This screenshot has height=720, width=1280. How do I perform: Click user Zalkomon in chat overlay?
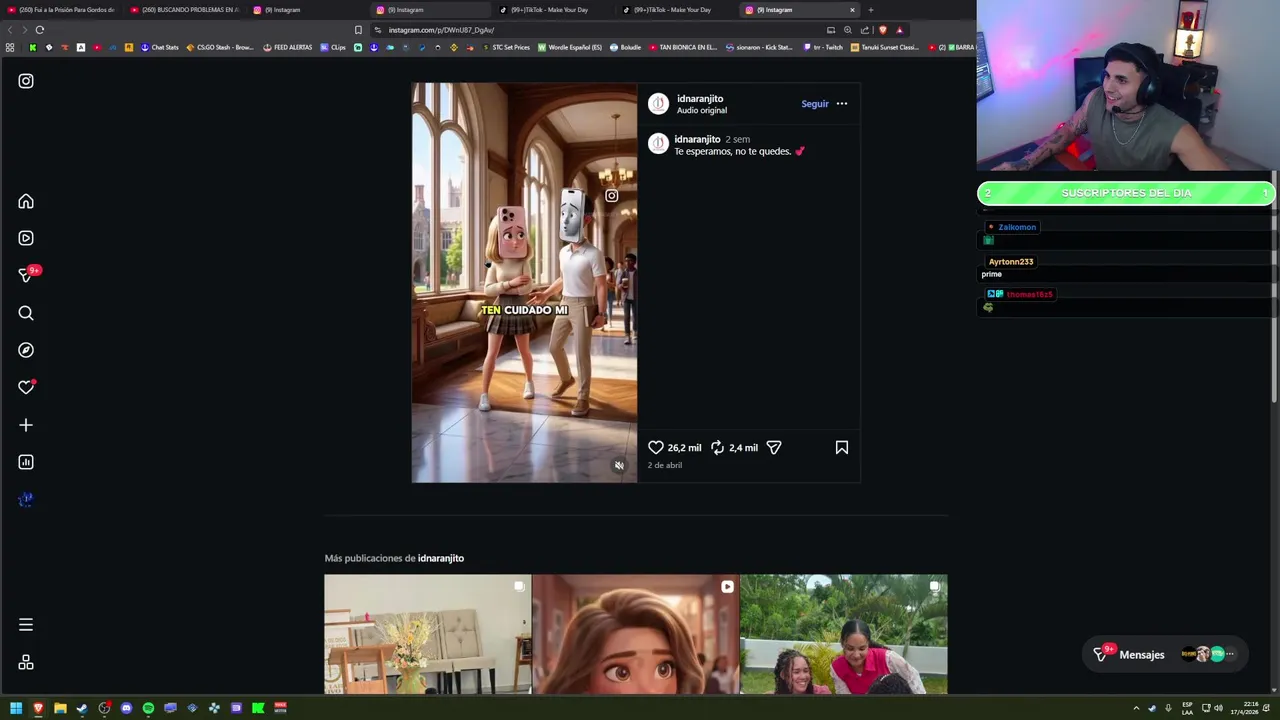[x=1017, y=227]
